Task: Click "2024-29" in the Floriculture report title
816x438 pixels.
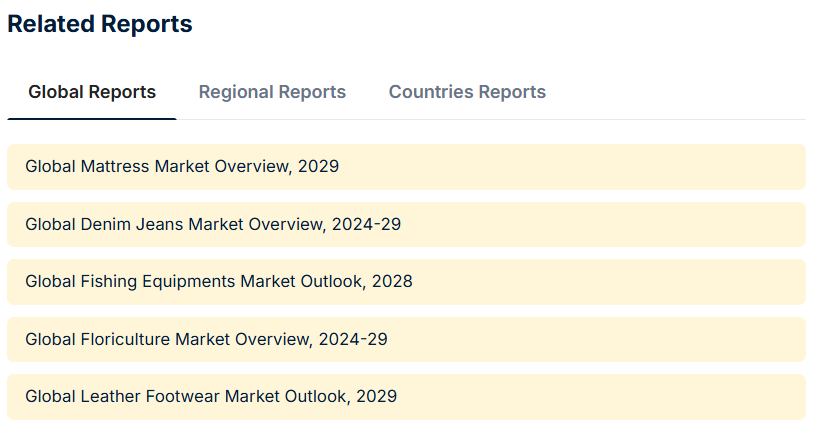Action: 353,339
